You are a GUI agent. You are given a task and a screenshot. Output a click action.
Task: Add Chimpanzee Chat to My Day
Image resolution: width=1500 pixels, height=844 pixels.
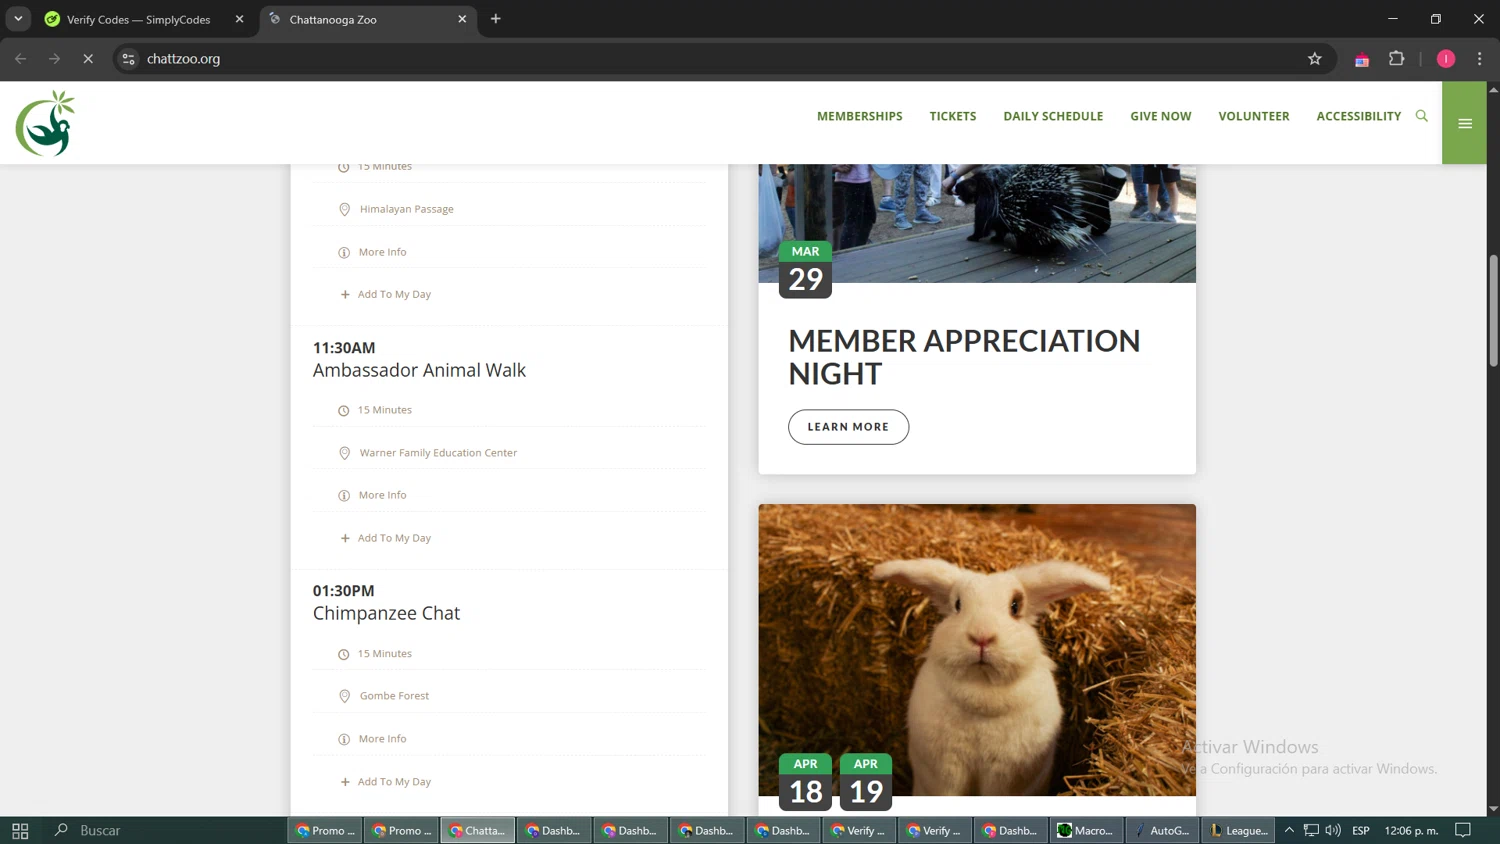[394, 782]
